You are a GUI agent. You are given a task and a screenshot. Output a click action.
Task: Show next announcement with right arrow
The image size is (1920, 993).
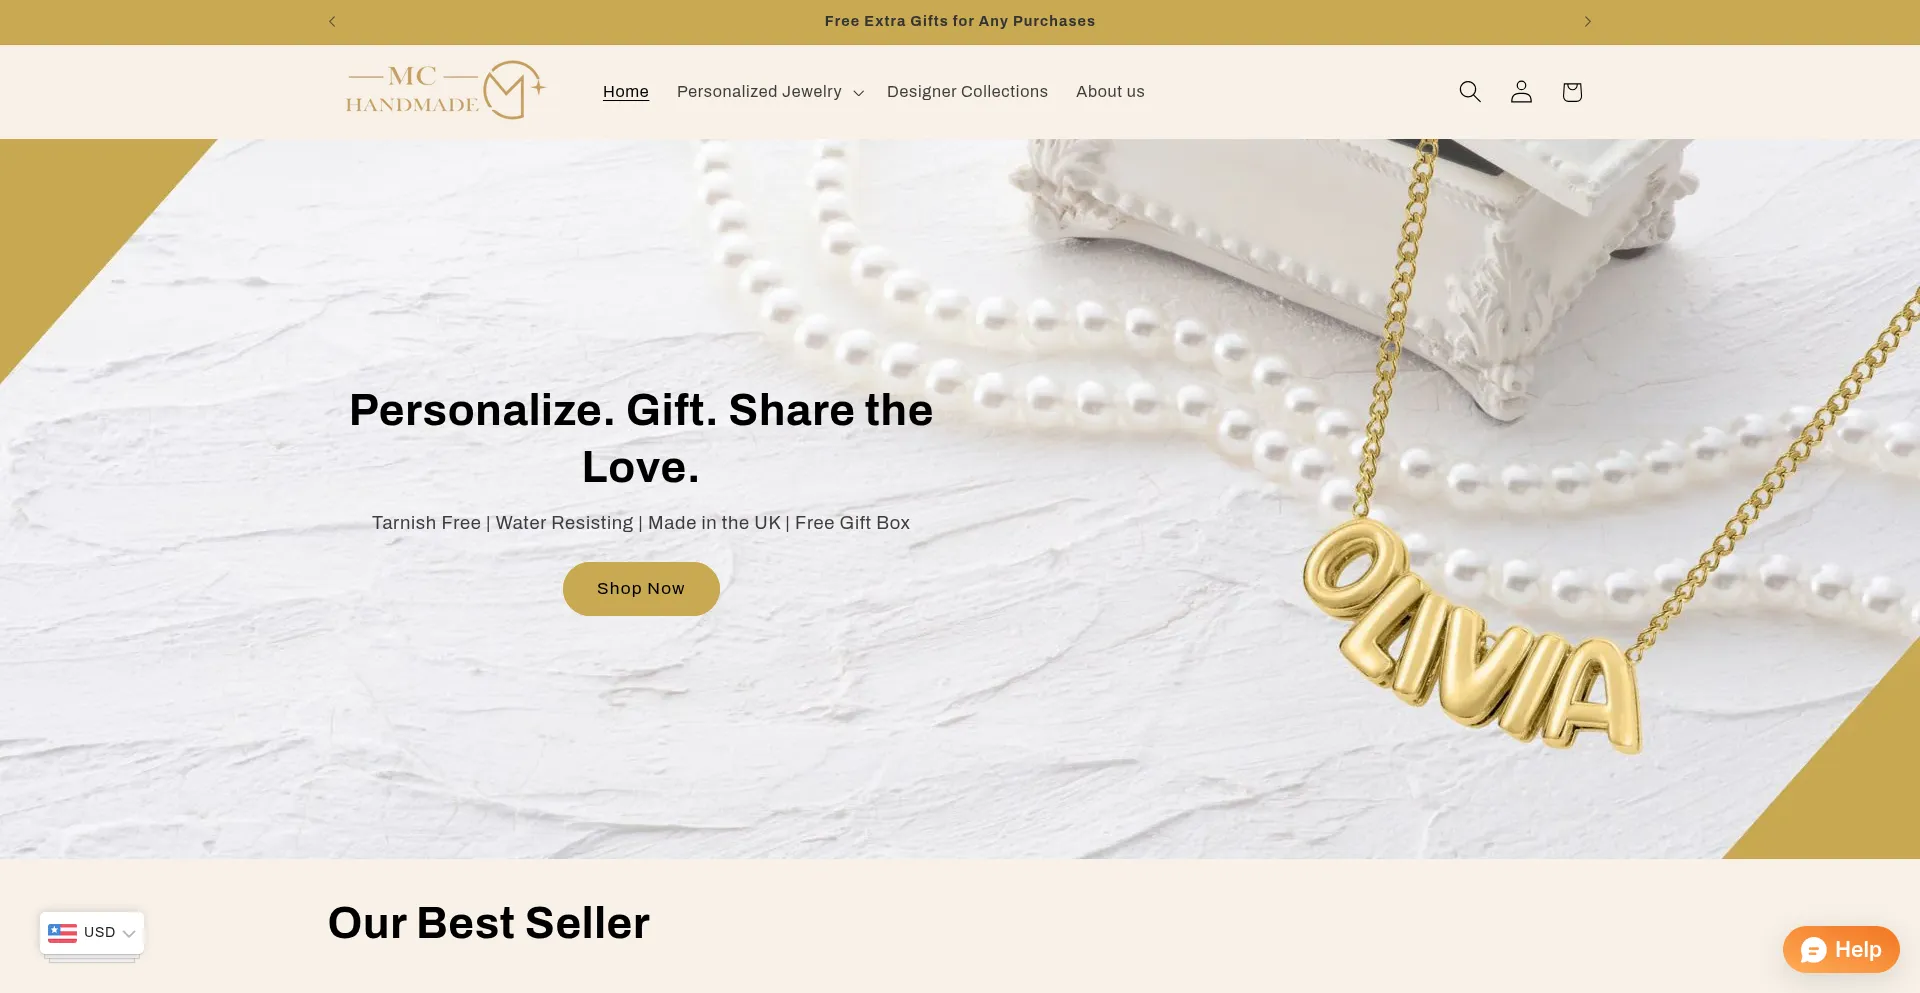point(1587,21)
